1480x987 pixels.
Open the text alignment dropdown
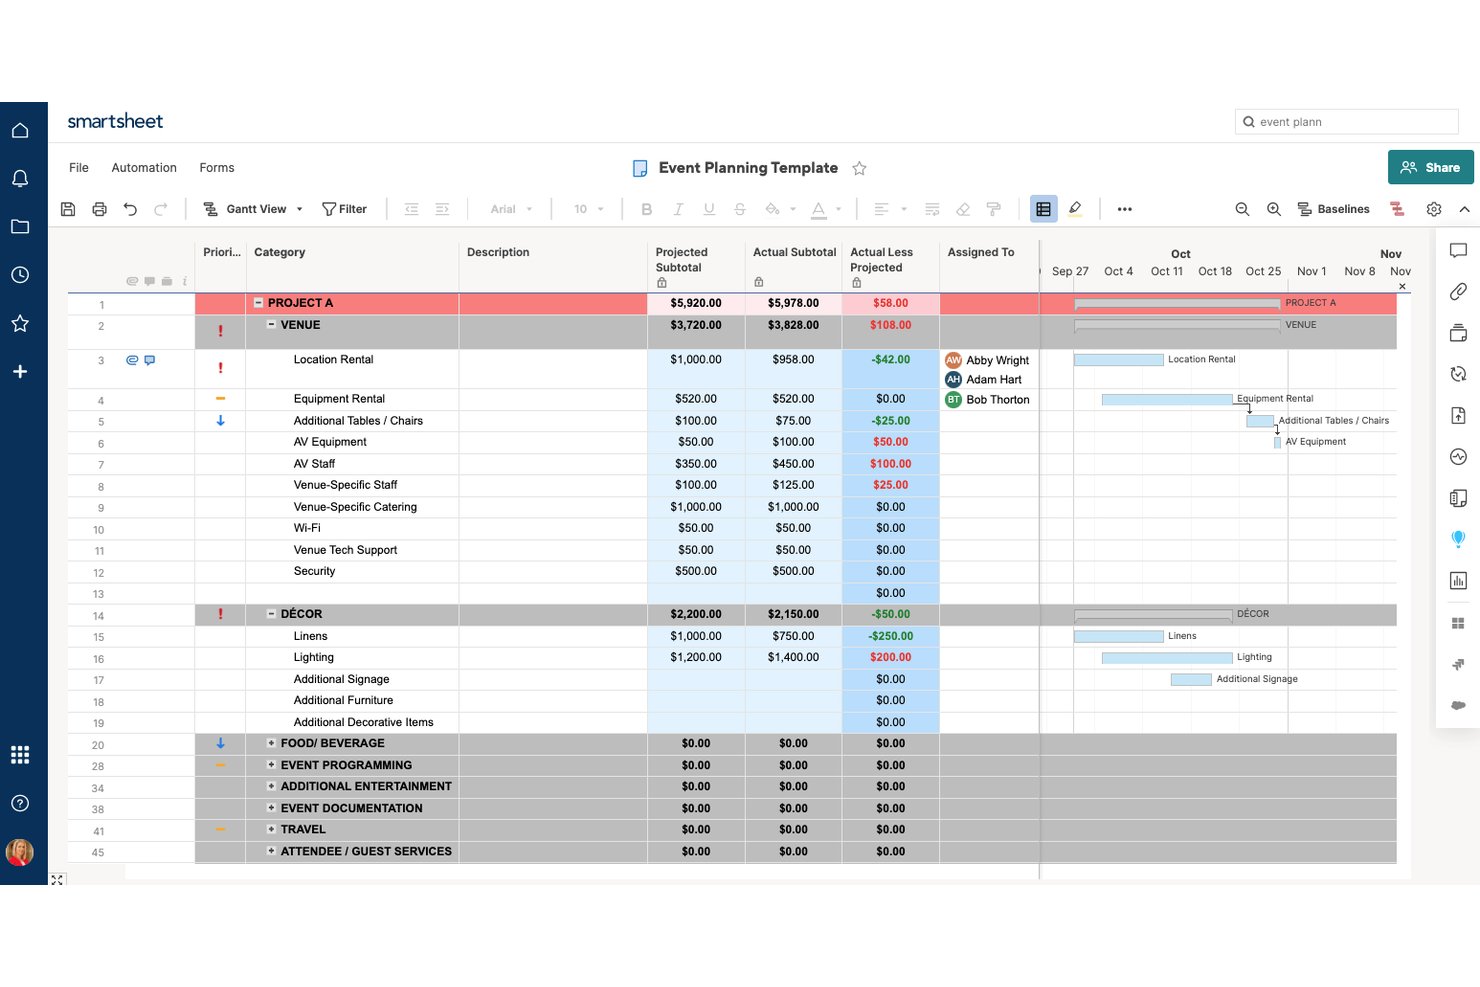pos(889,209)
